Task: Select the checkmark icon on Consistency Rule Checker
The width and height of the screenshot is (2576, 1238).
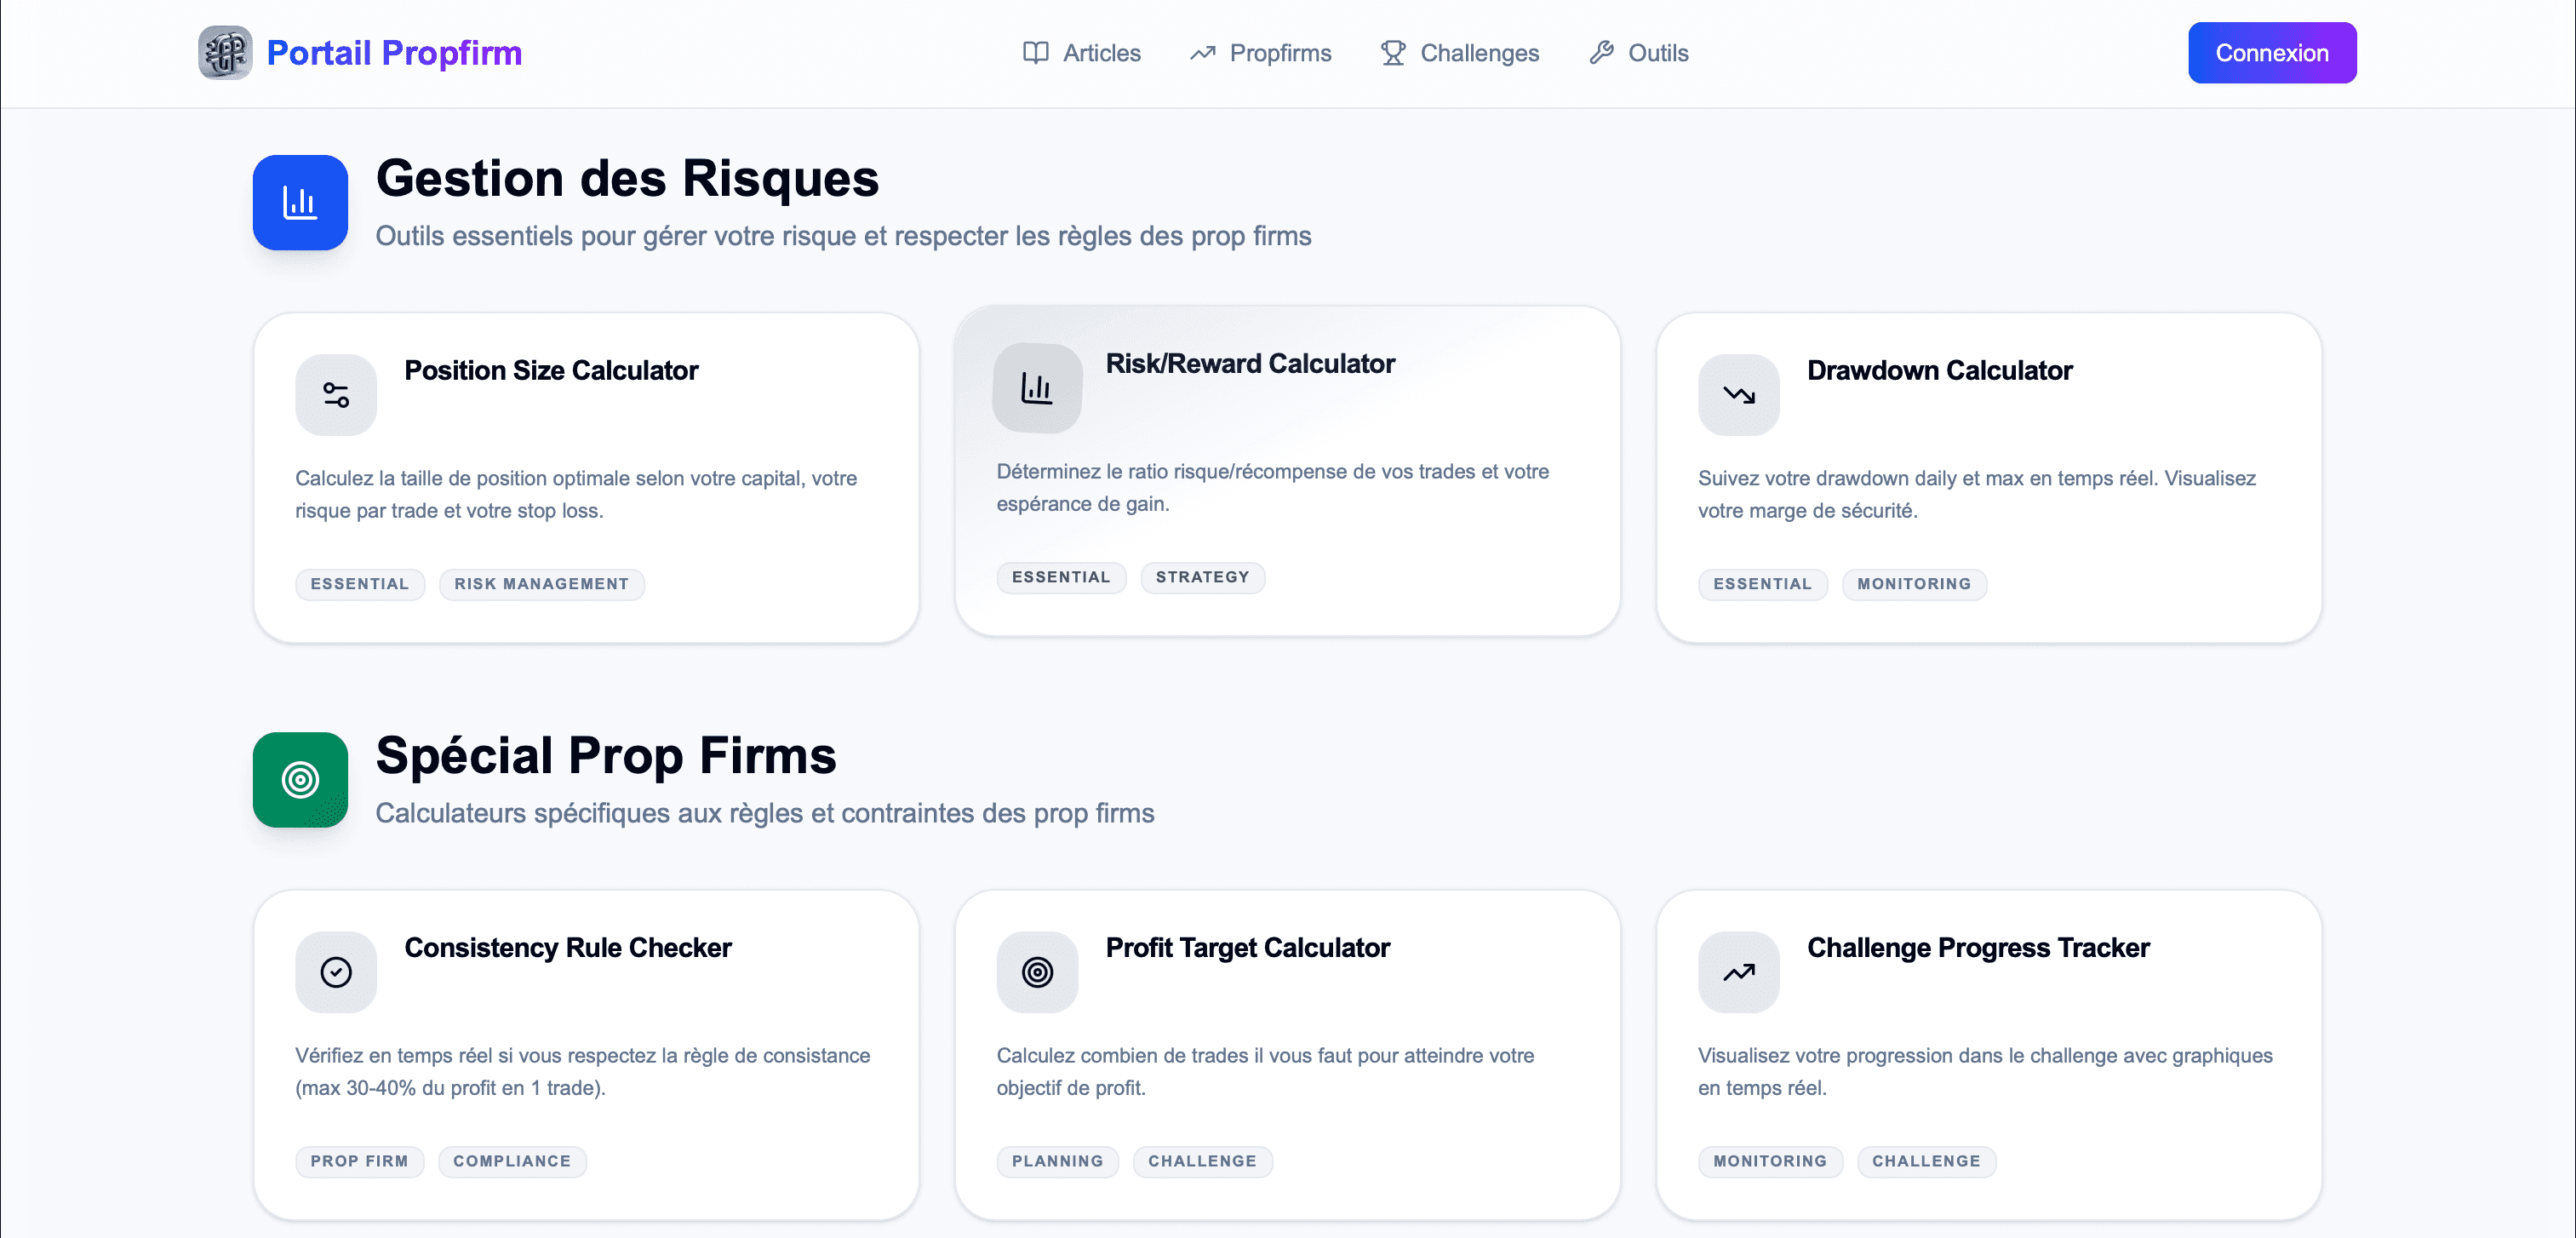Action: pyautogui.click(x=335, y=971)
